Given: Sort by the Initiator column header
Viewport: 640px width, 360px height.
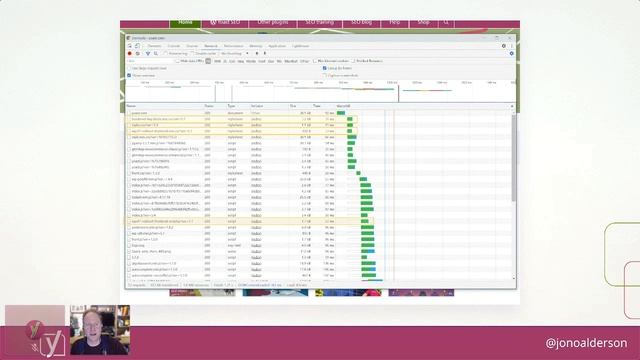Looking at the screenshot, I should (269, 106).
